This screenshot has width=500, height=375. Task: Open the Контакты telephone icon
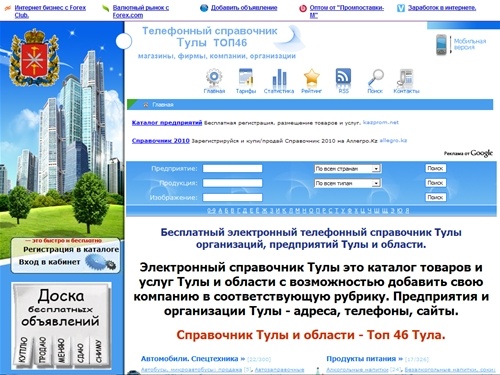point(406,77)
